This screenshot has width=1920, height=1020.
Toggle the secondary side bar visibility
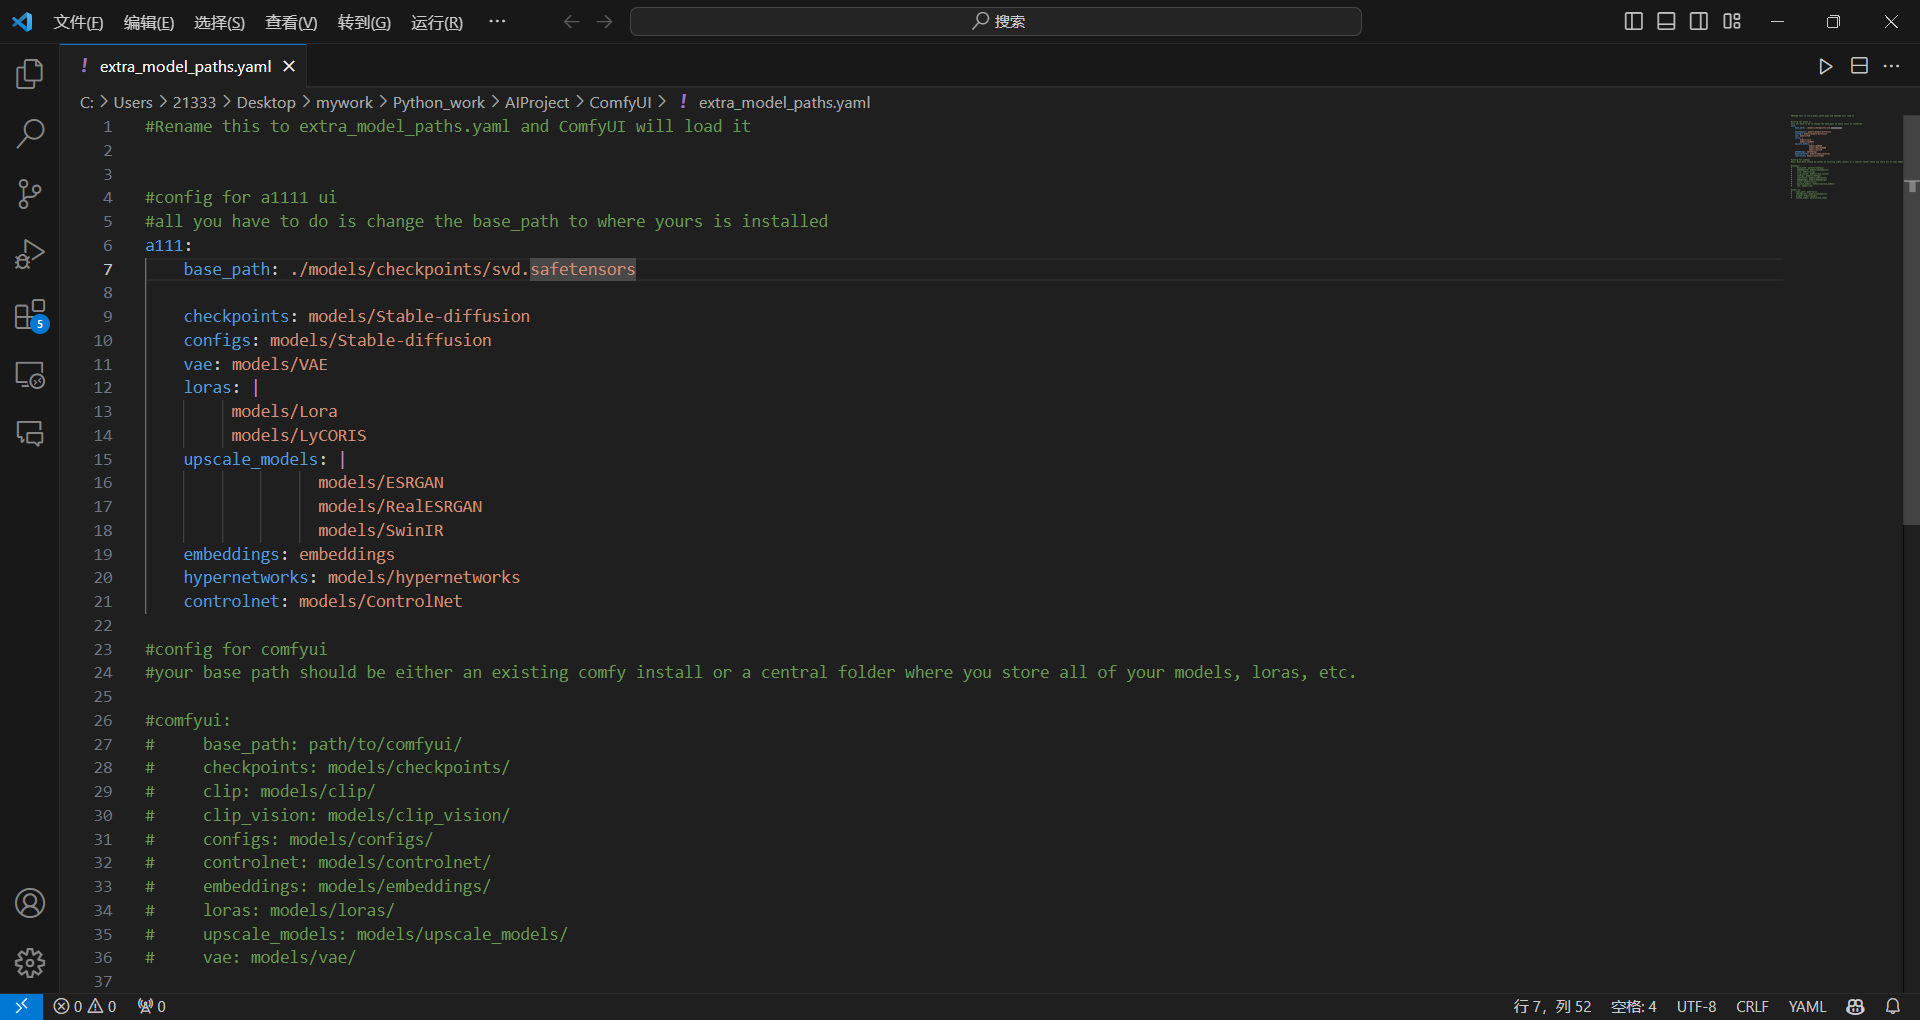[x=1699, y=21]
